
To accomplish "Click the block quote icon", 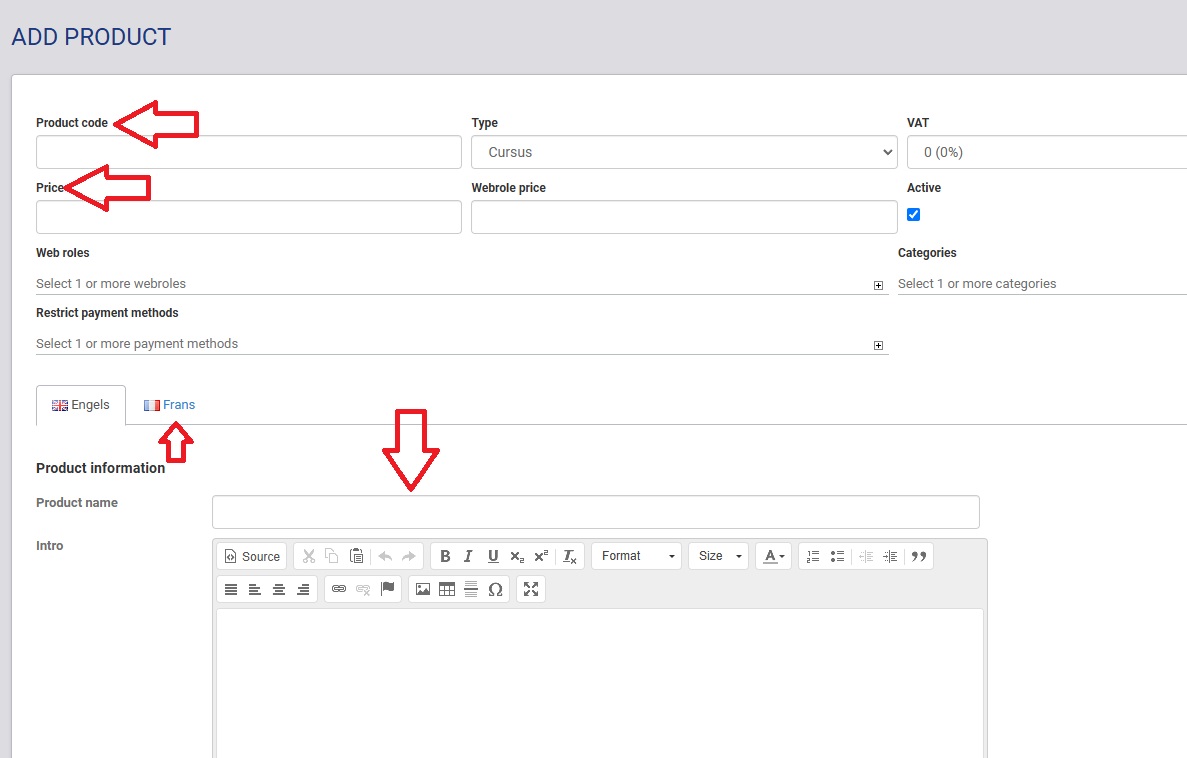I will (919, 556).
